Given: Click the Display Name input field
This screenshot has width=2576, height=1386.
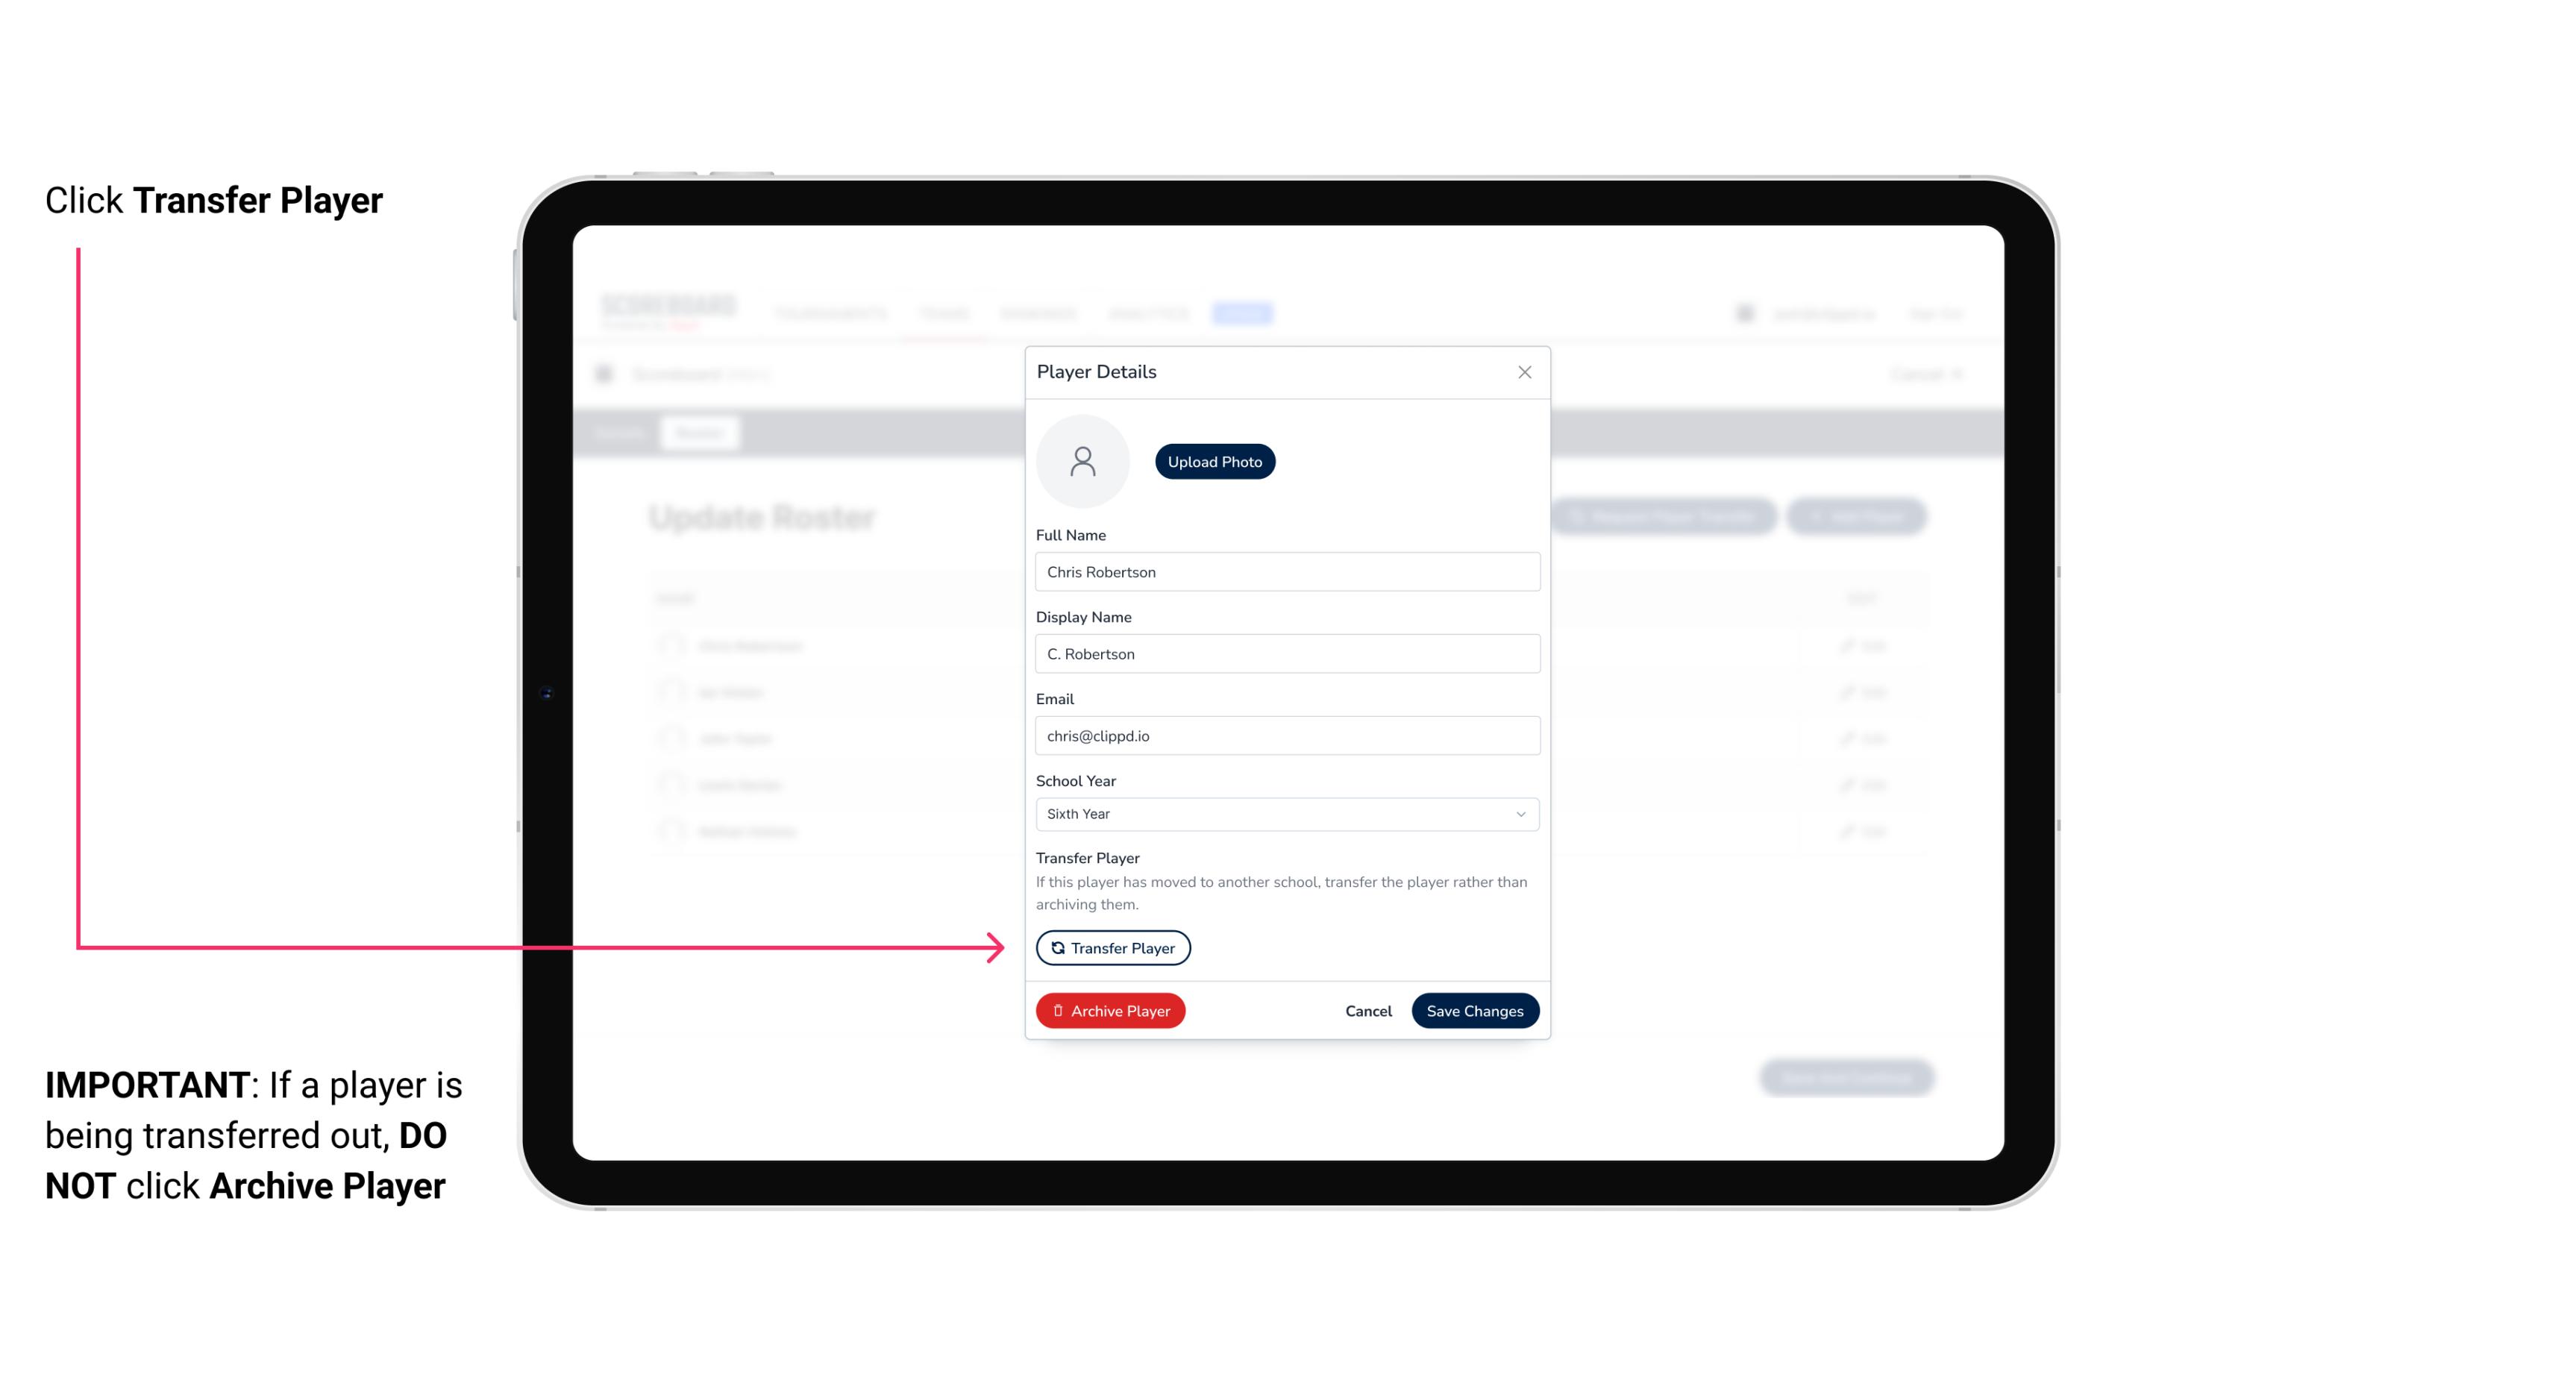Looking at the screenshot, I should click(x=1285, y=652).
